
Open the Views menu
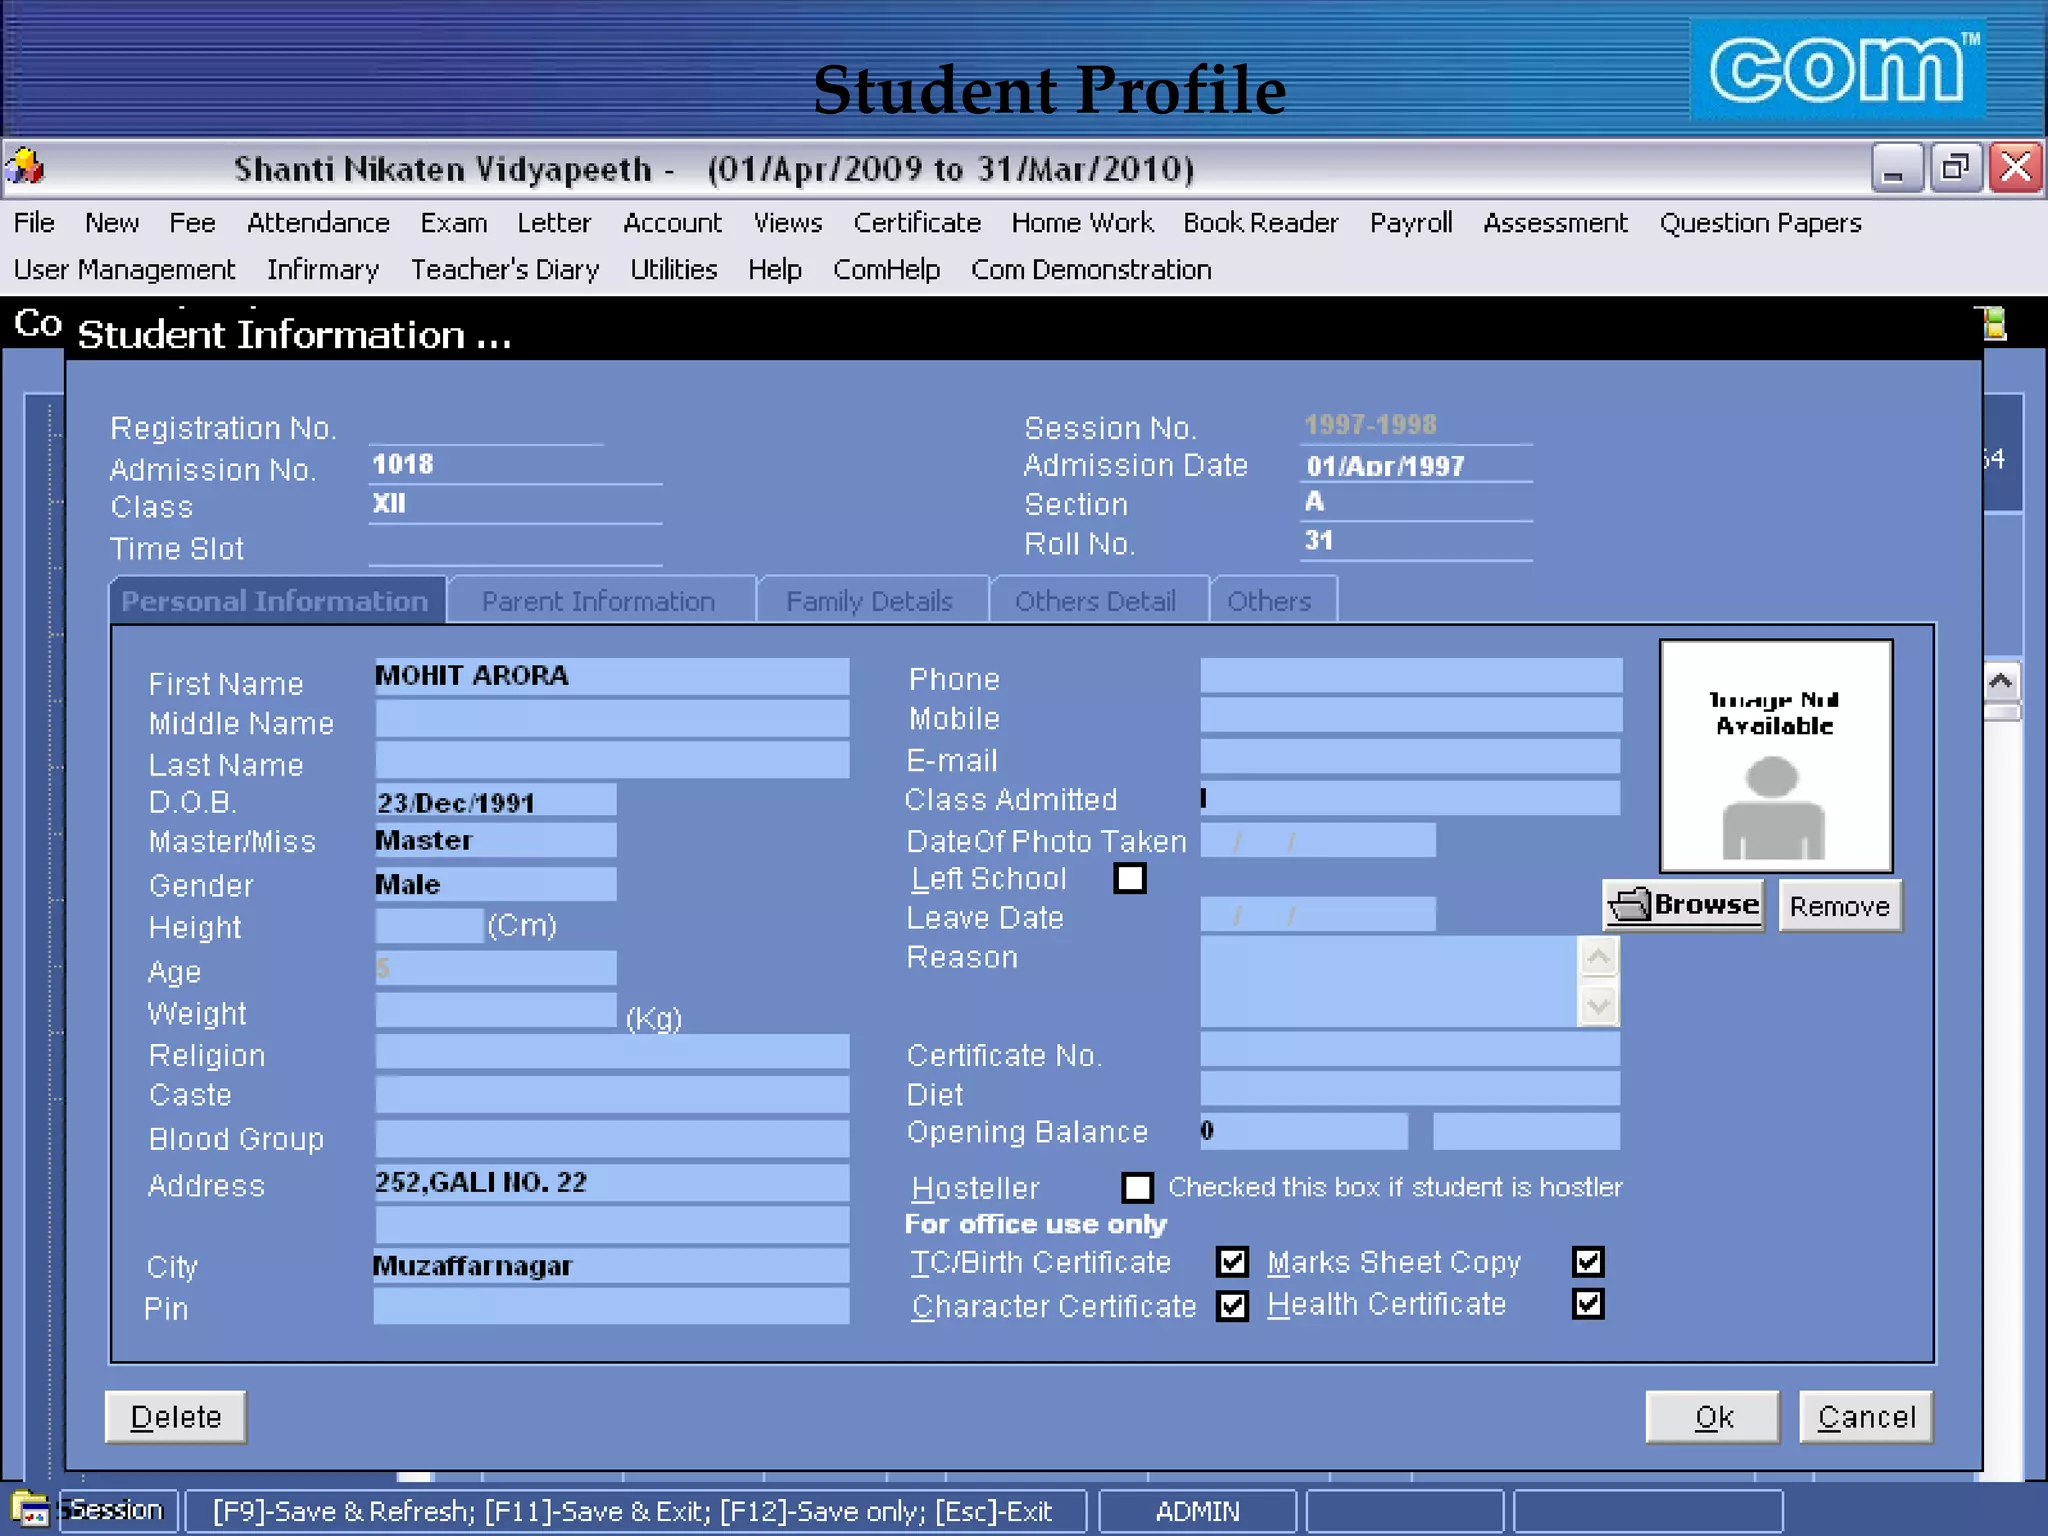(788, 222)
